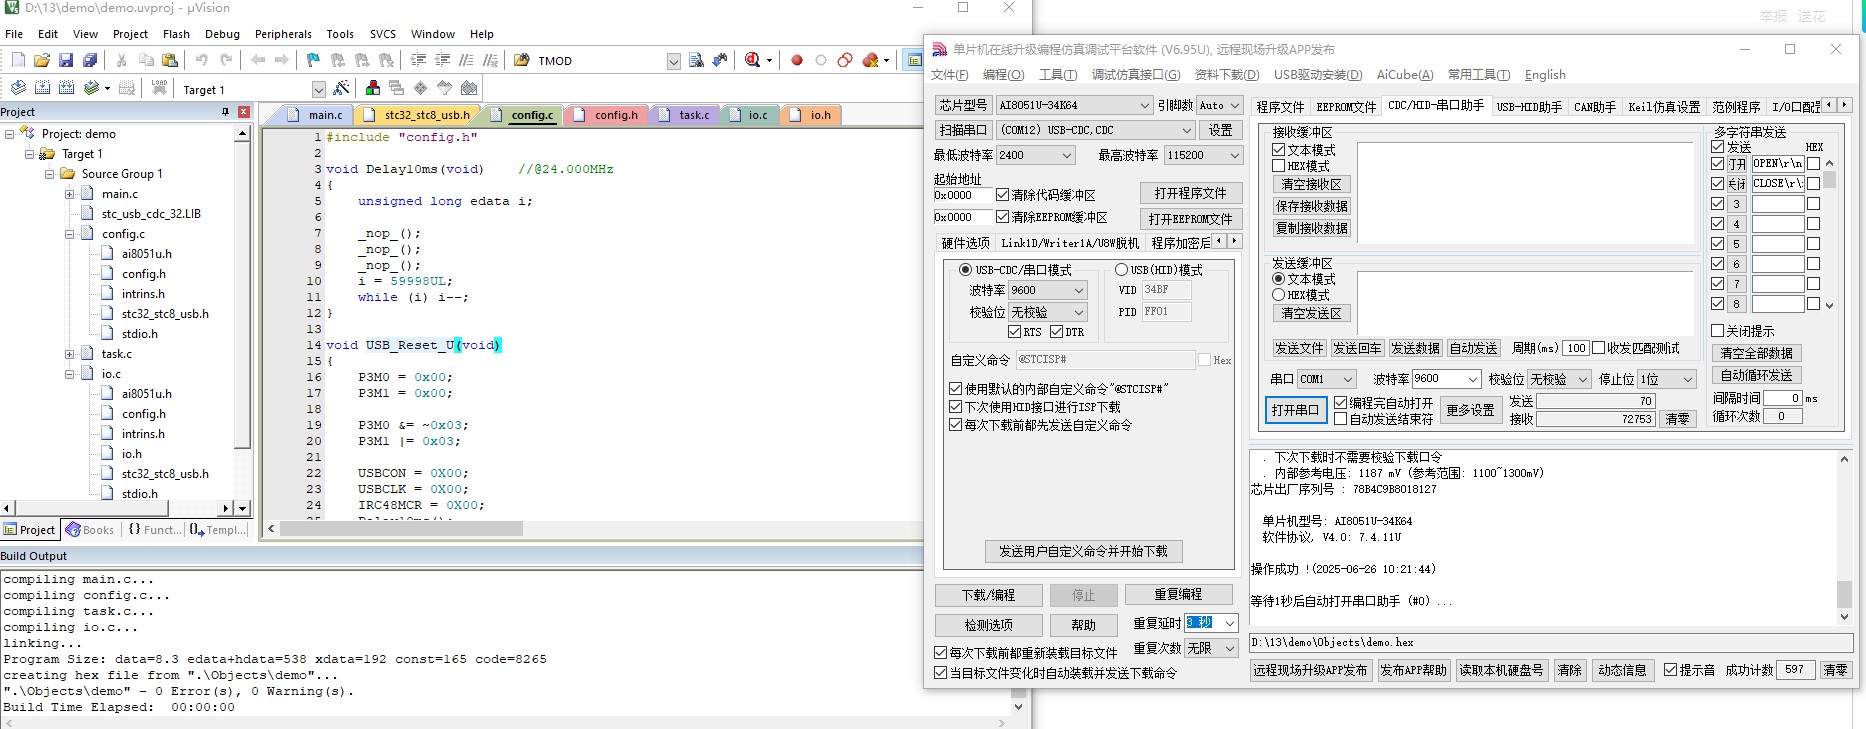Insert breakpoint with red dot icon
The height and width of the screenshot is (729, 1866).
797,60
